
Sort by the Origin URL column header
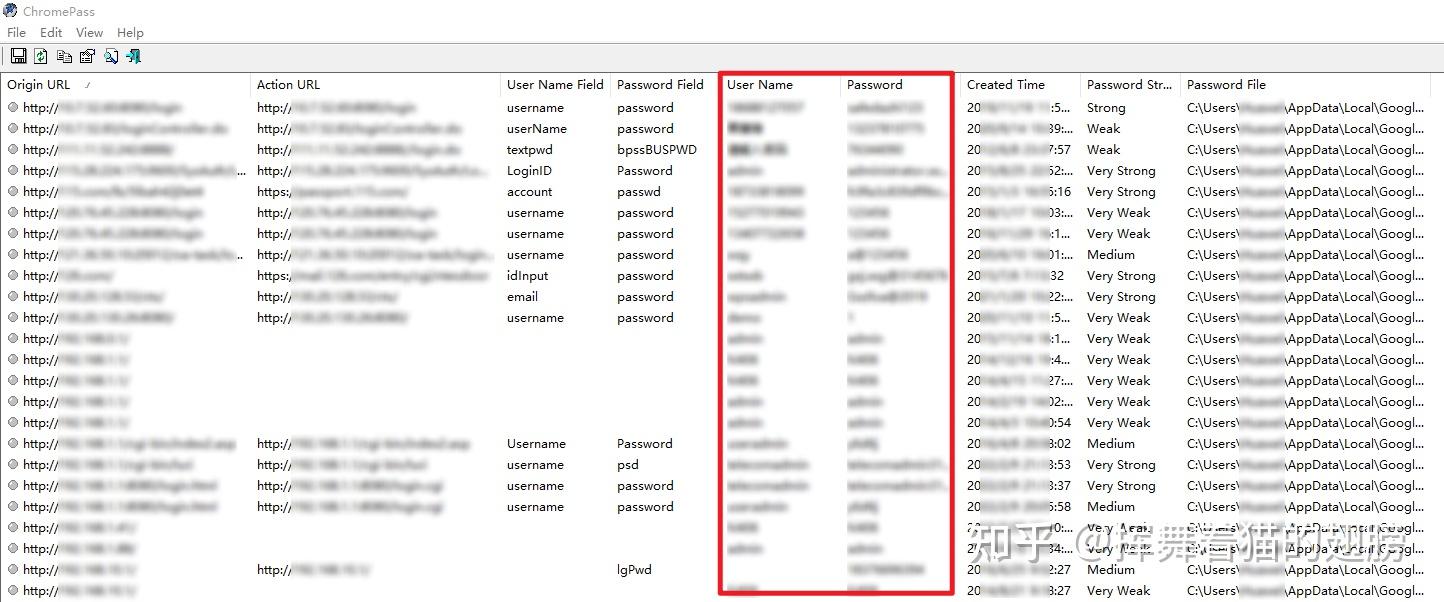[125, 85]
